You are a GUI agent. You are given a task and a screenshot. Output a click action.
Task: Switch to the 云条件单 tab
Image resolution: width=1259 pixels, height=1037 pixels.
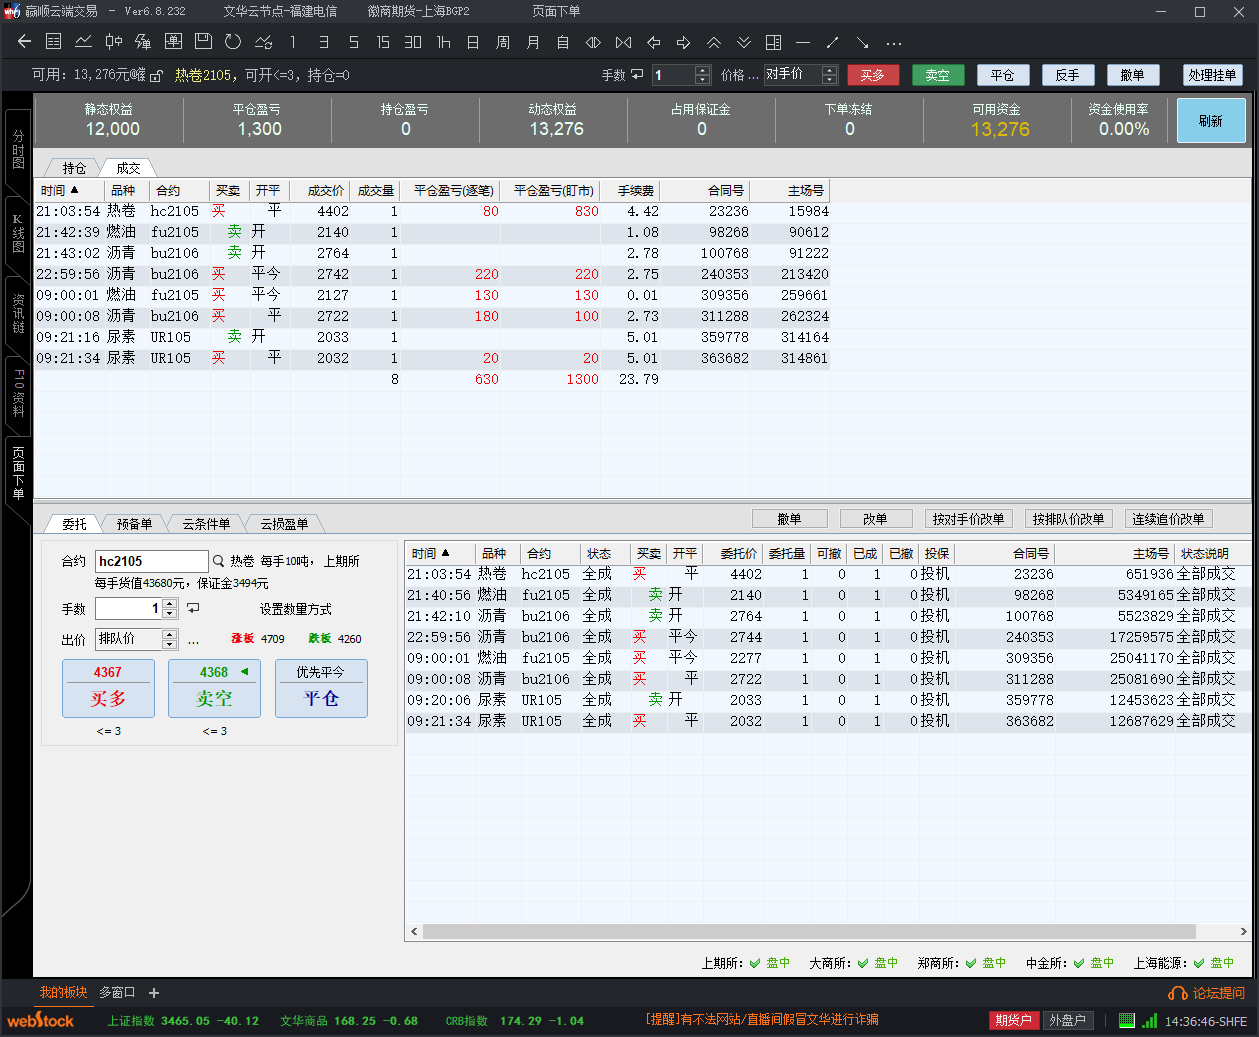[206, 523]
